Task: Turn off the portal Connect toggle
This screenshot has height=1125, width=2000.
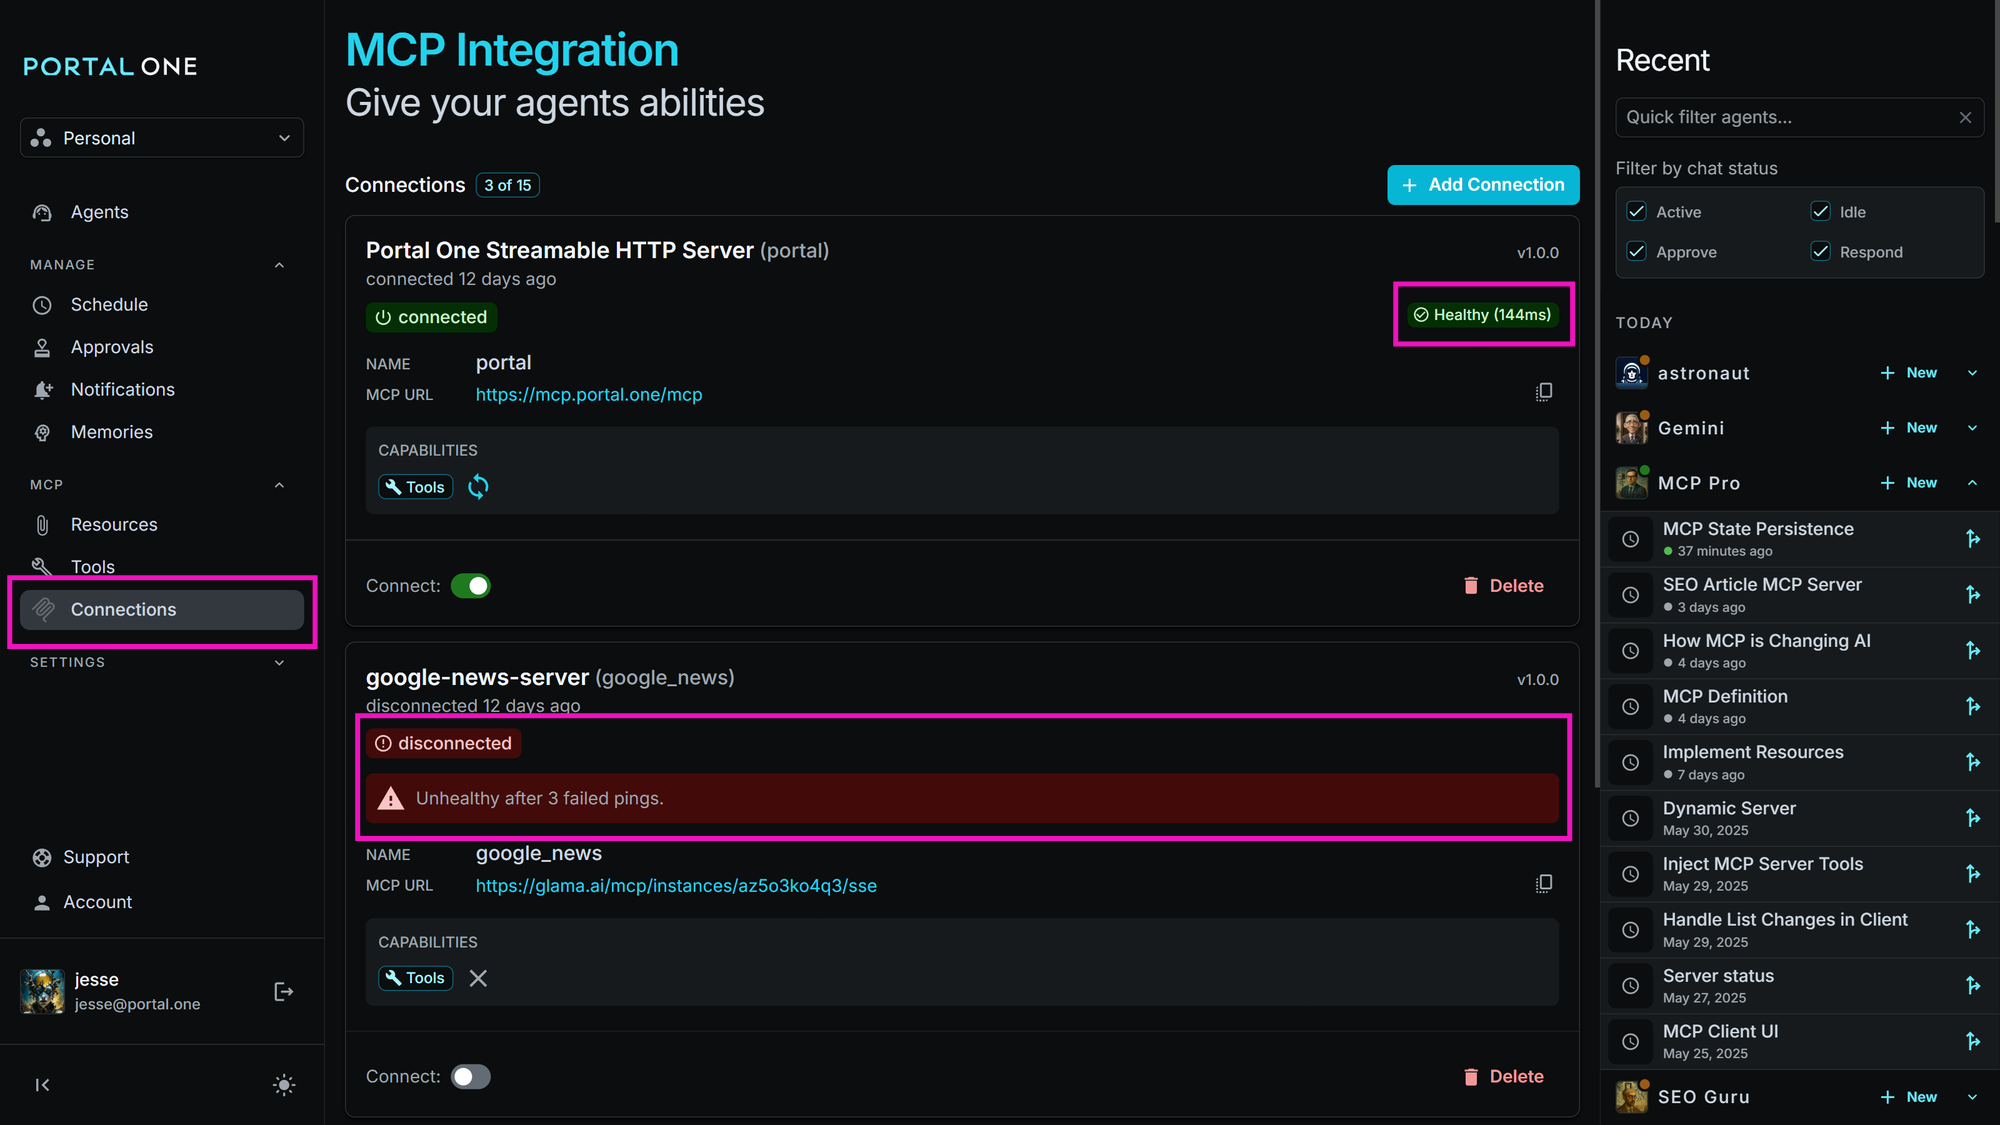Action: 471,586
